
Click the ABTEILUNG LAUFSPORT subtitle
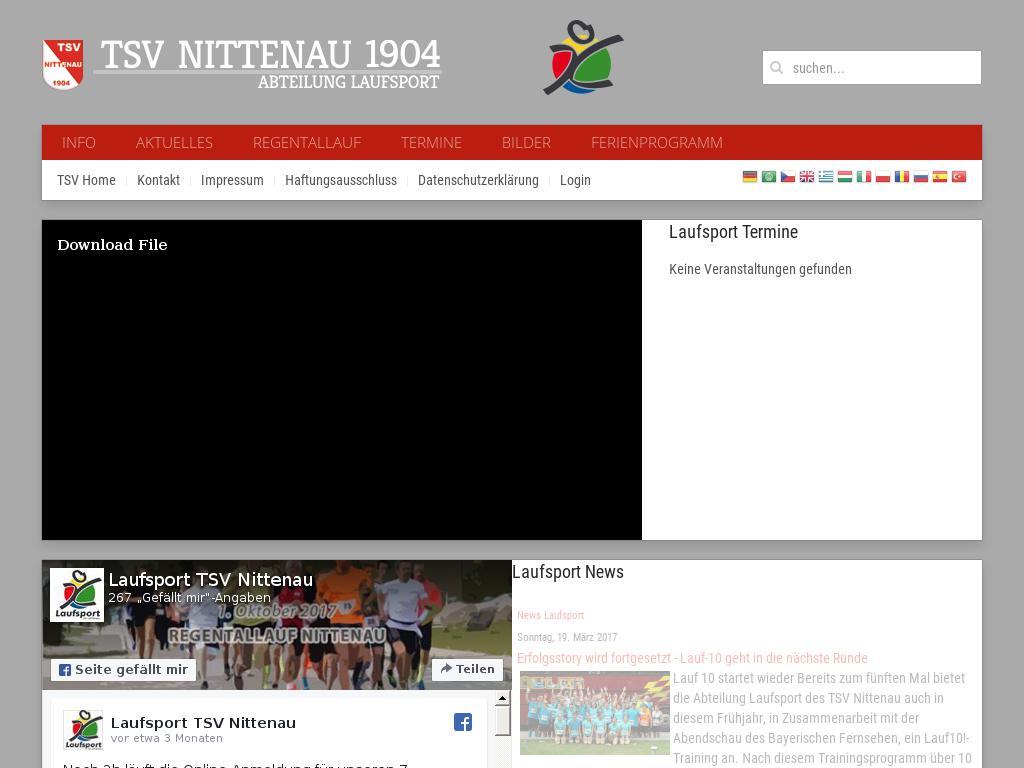click(x=348, y=82)
